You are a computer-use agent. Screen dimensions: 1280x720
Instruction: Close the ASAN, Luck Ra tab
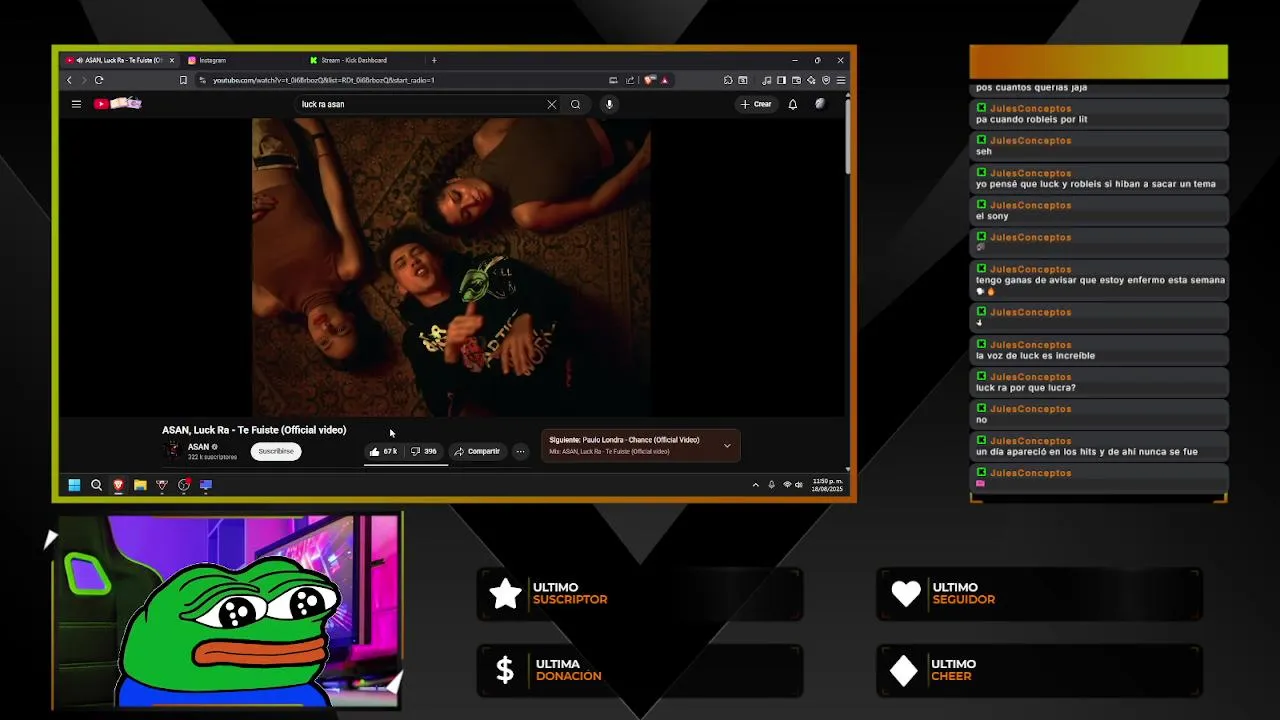(171, 60)
